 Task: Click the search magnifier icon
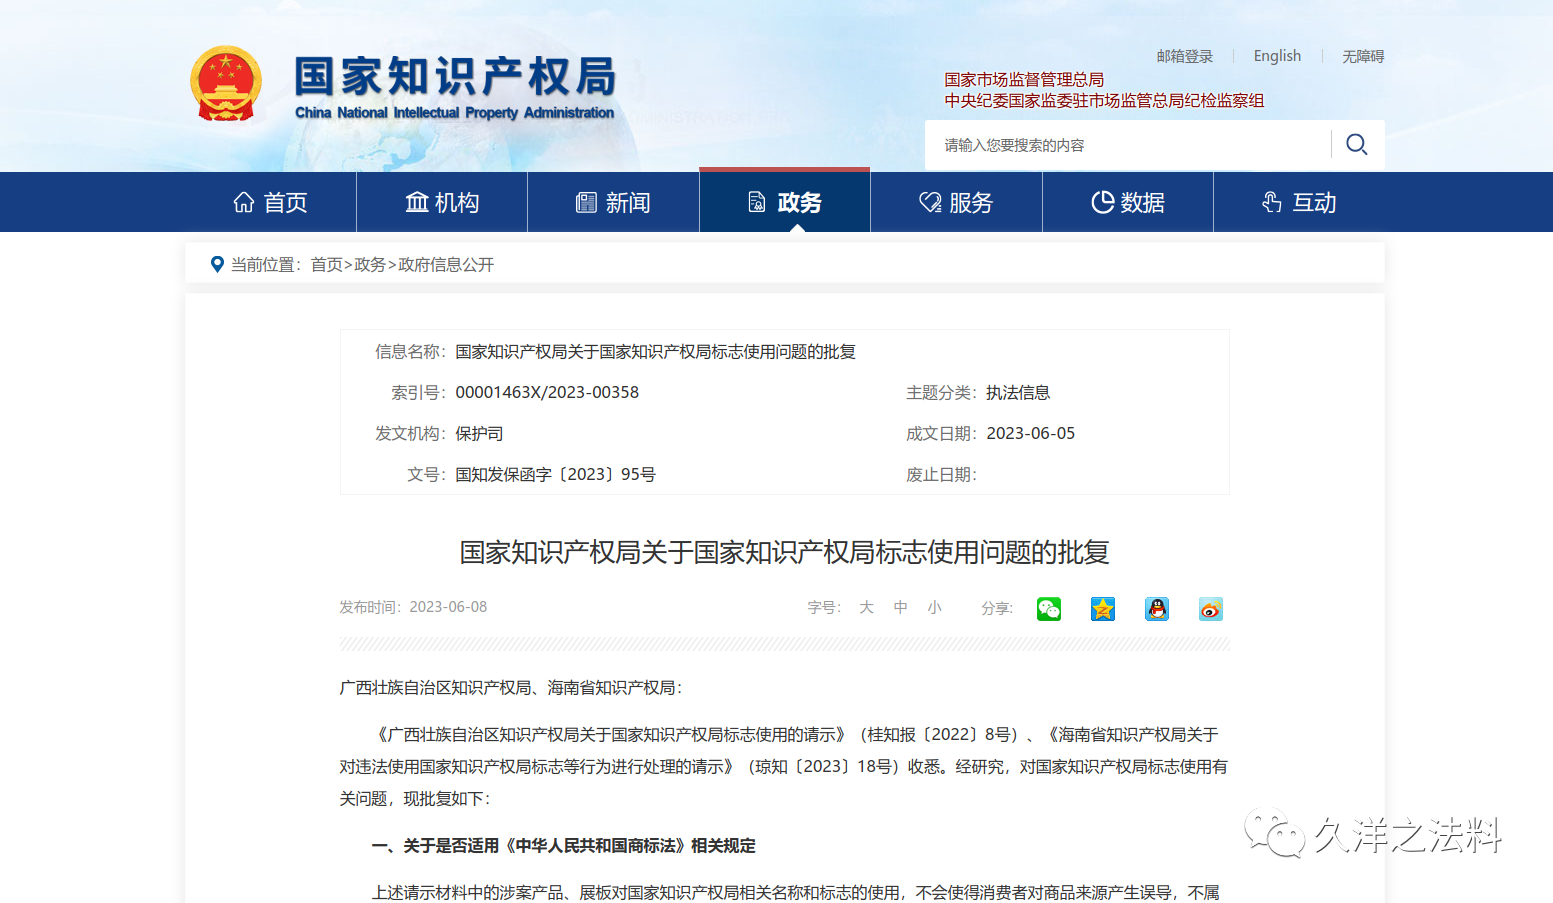tap(1356, 145)
